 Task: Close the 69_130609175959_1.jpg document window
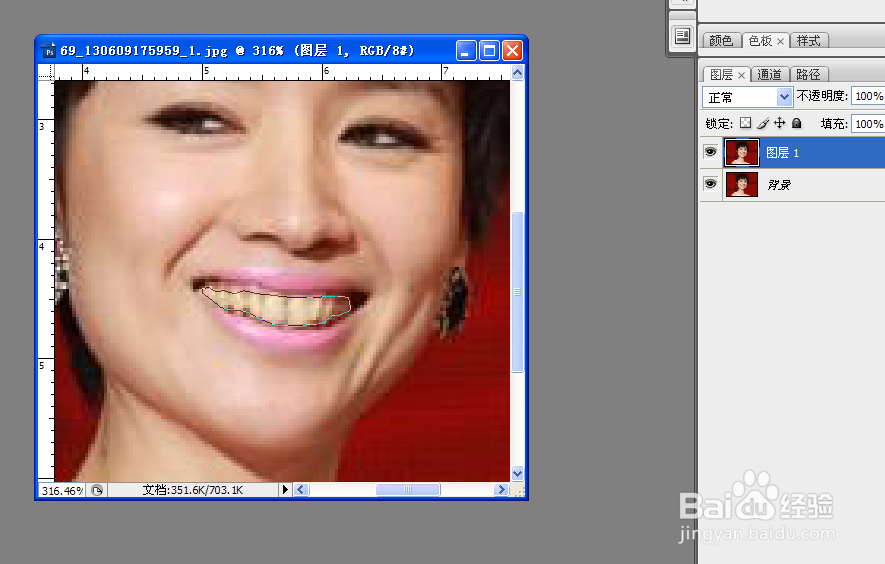click(512, 51)
